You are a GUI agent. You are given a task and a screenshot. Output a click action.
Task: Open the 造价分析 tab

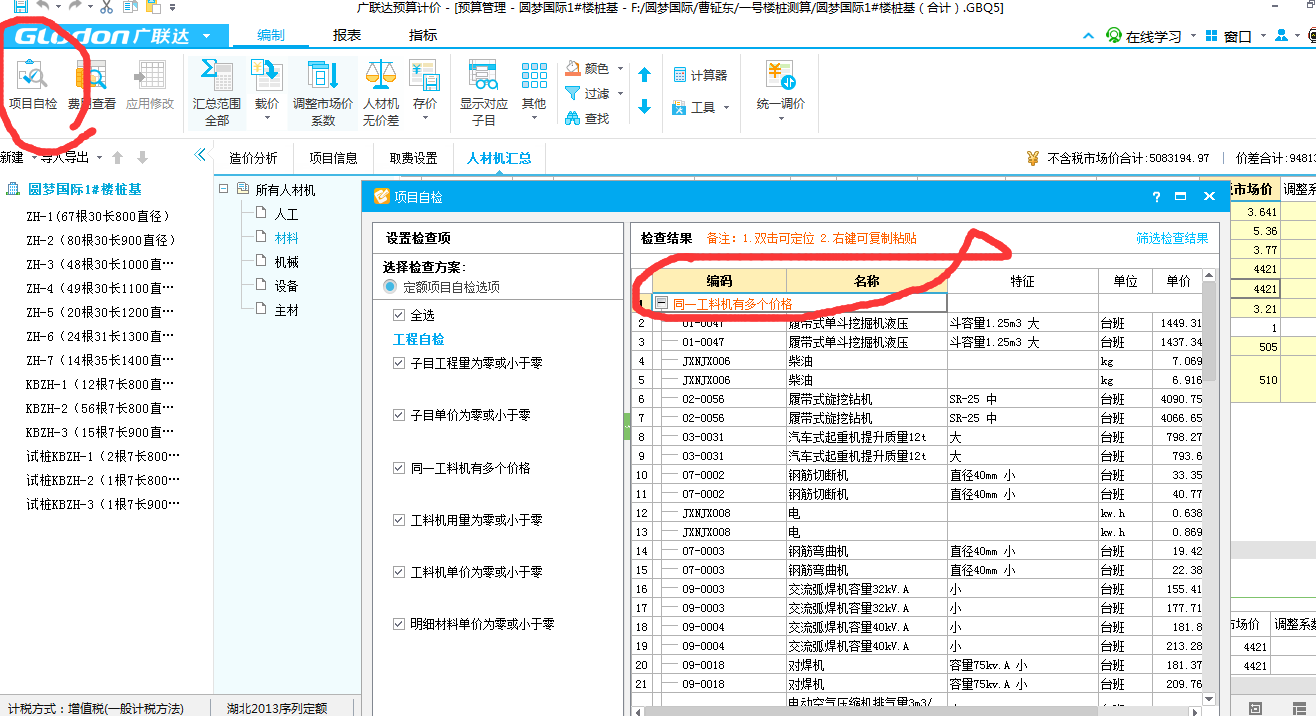(253, 158)
